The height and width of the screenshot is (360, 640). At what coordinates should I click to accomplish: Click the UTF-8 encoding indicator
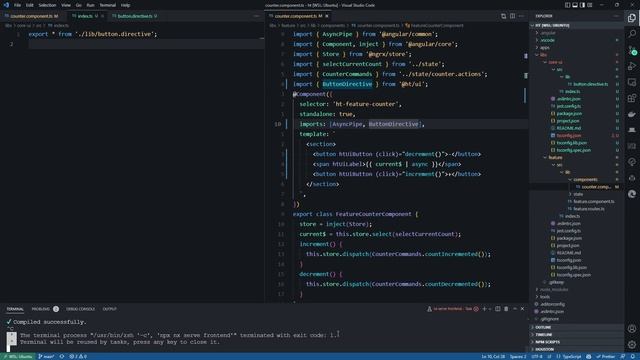(537, 356)
